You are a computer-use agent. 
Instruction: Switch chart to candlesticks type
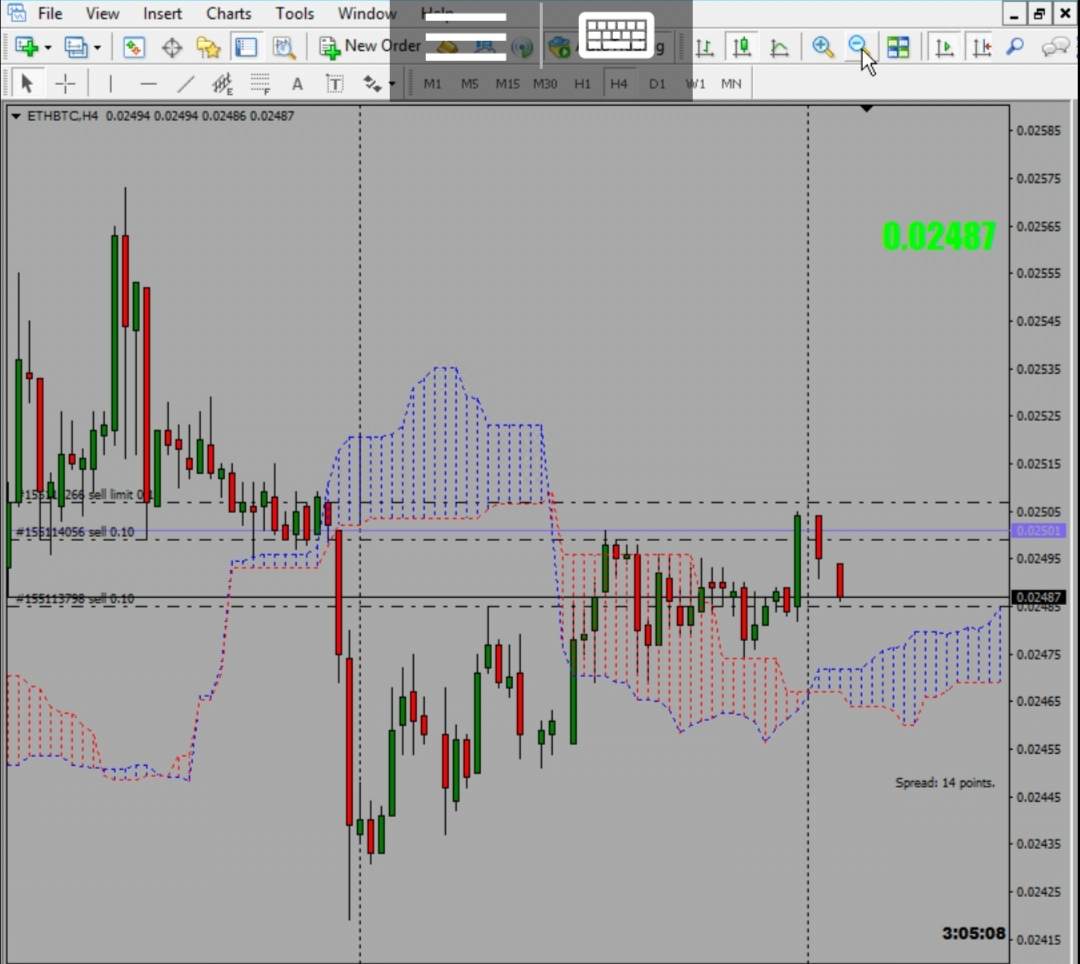(742, 47)
